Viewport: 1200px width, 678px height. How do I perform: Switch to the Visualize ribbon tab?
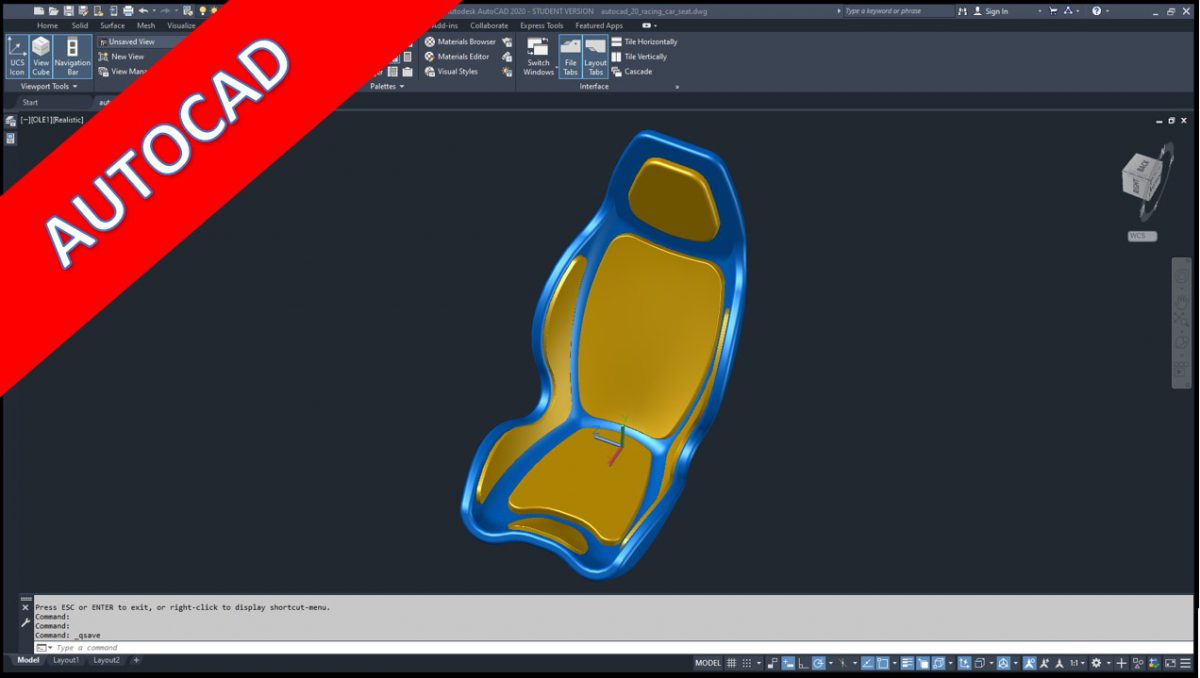pyautogui.click(x=180, y=25)
